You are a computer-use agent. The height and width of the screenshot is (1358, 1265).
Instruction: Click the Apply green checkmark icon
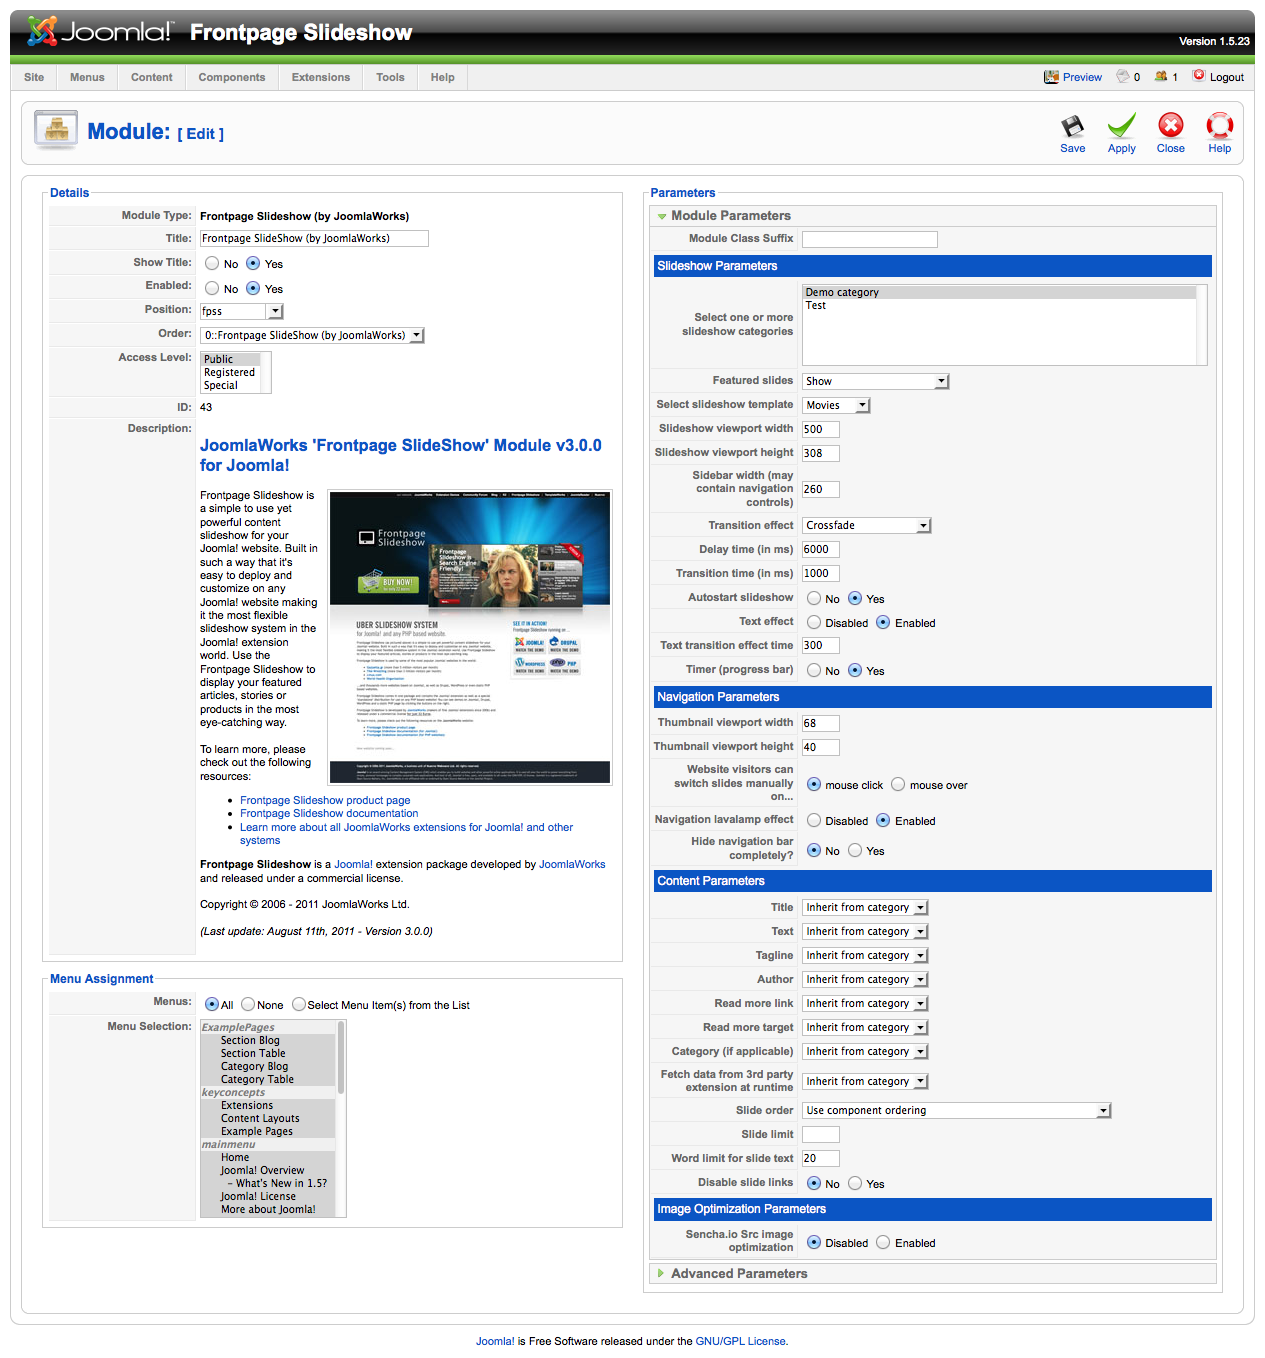[1121, 127]
